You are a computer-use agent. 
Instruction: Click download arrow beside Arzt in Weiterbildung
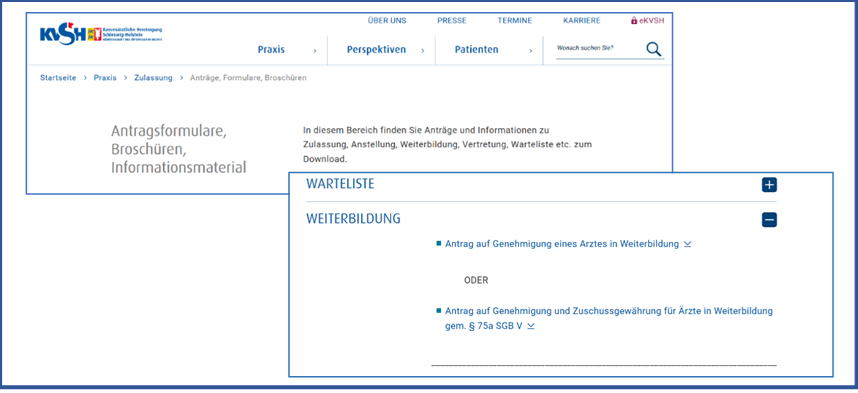[687, 244]
